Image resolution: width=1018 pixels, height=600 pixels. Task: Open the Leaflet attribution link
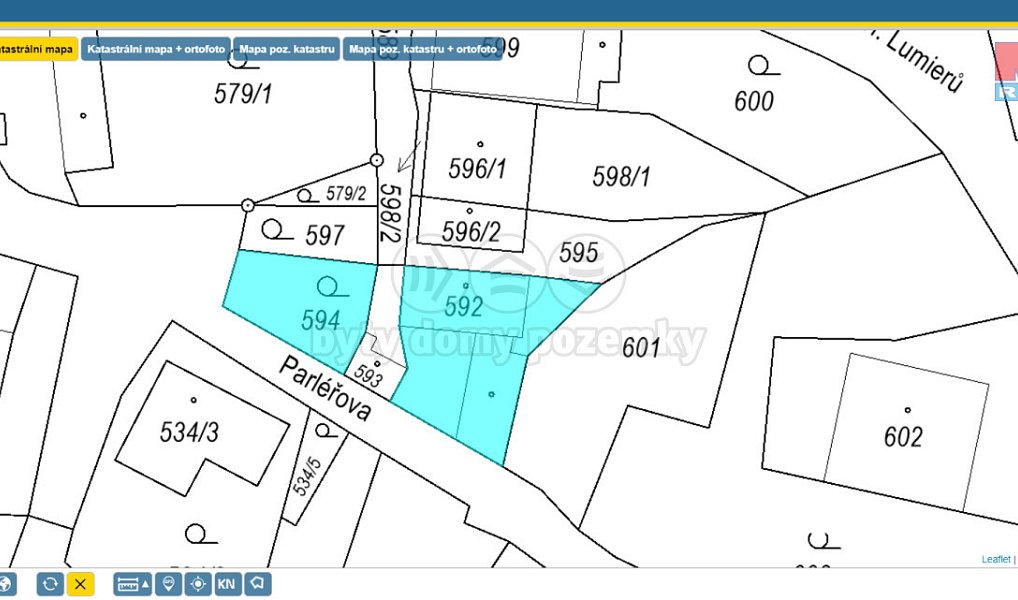point(995,559)
